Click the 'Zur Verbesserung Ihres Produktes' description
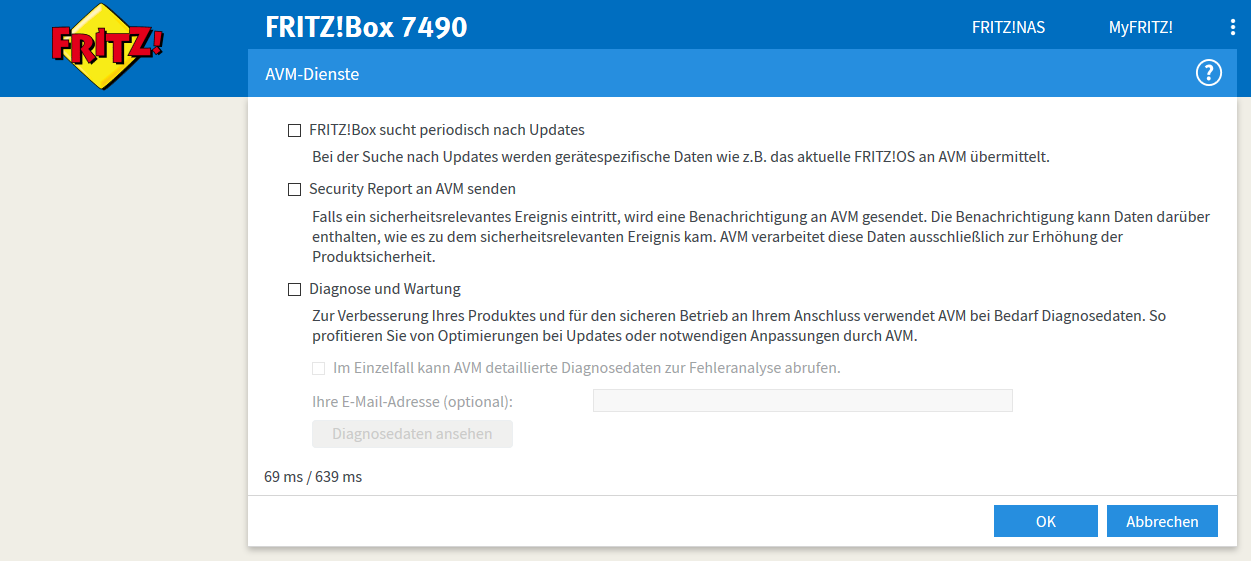This screenshot has height=561, width=1251. 739,326
